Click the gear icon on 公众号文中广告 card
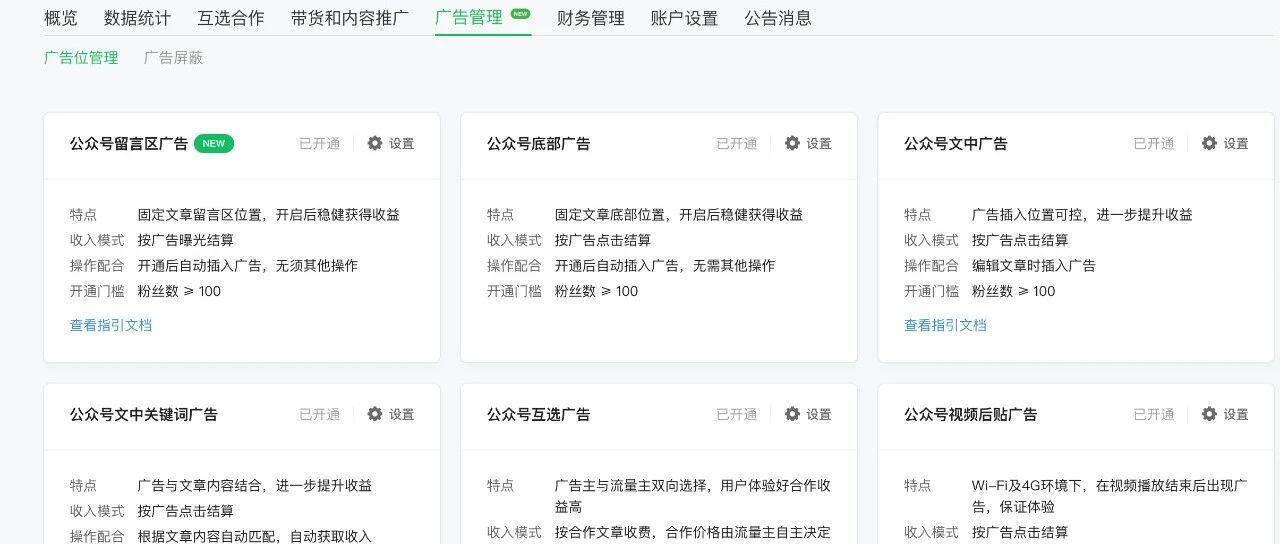 1209,143
